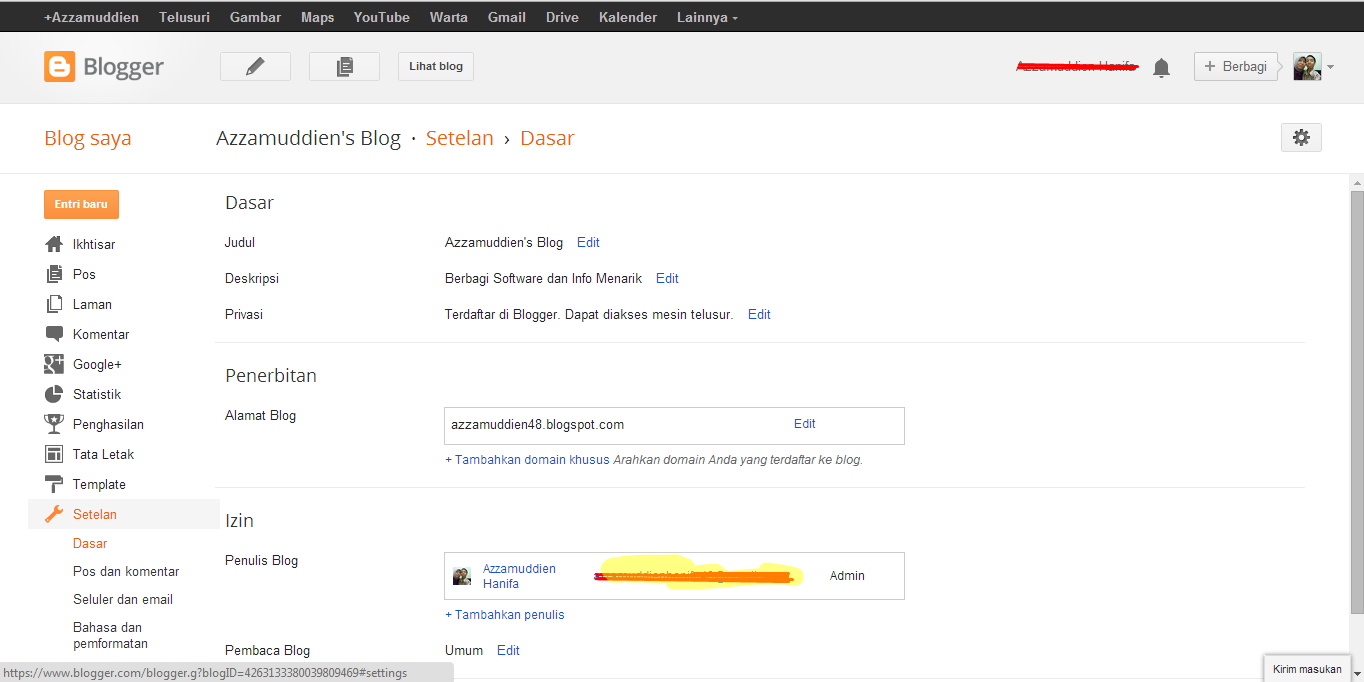The width and height of the screenshot is (1364, 682).
Task: Edit the Judul blog title
Action: point(588,242)
